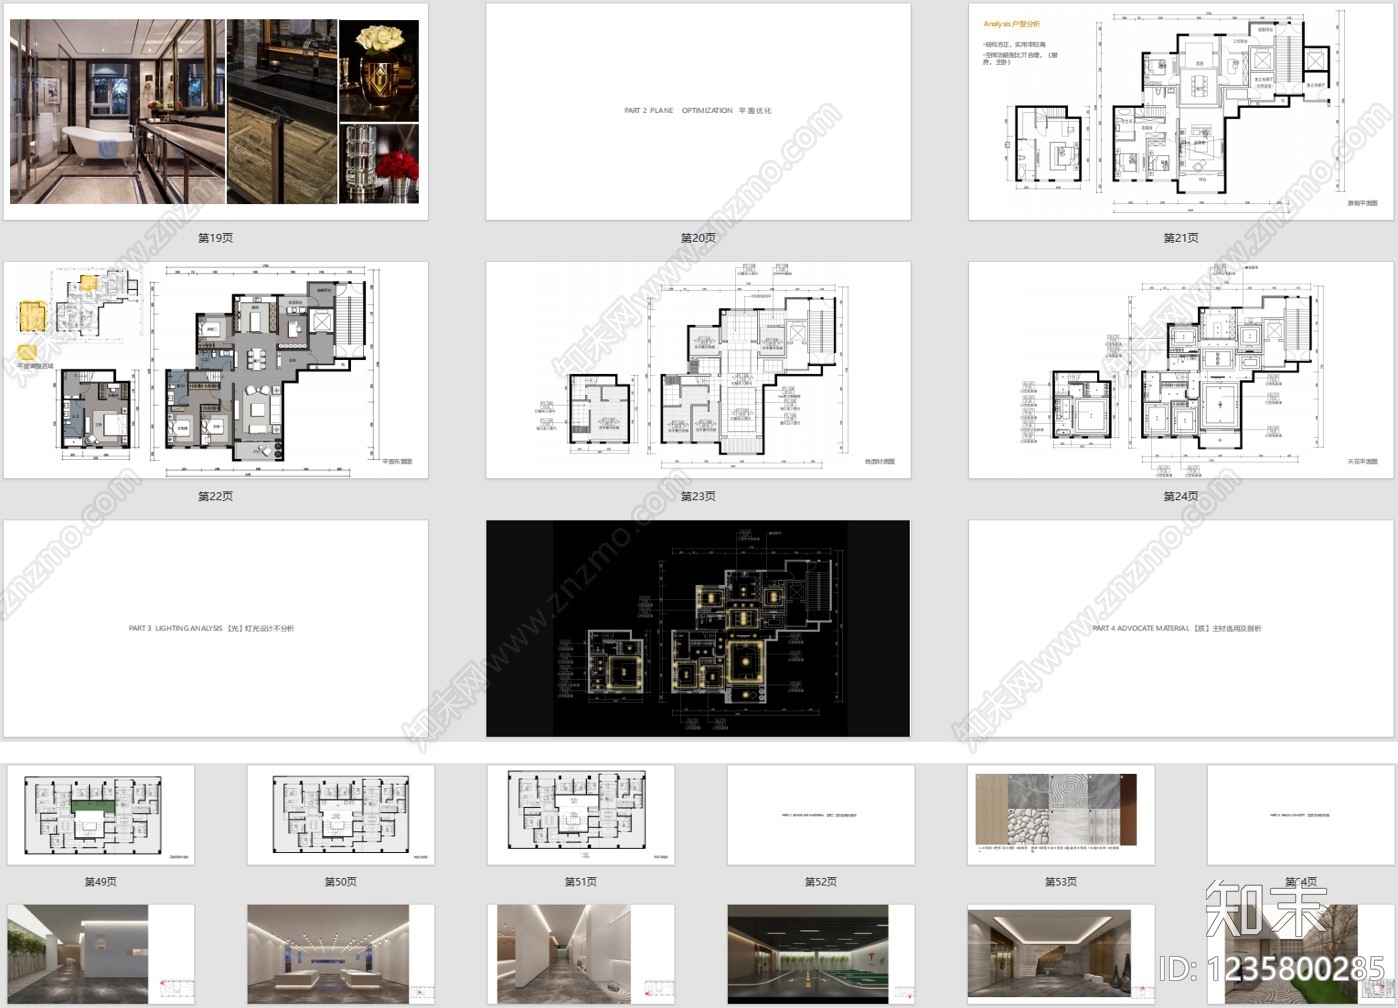Open the office plan thumbnail on page 50
This screenshot has height=1008, width=1398.
341,815
